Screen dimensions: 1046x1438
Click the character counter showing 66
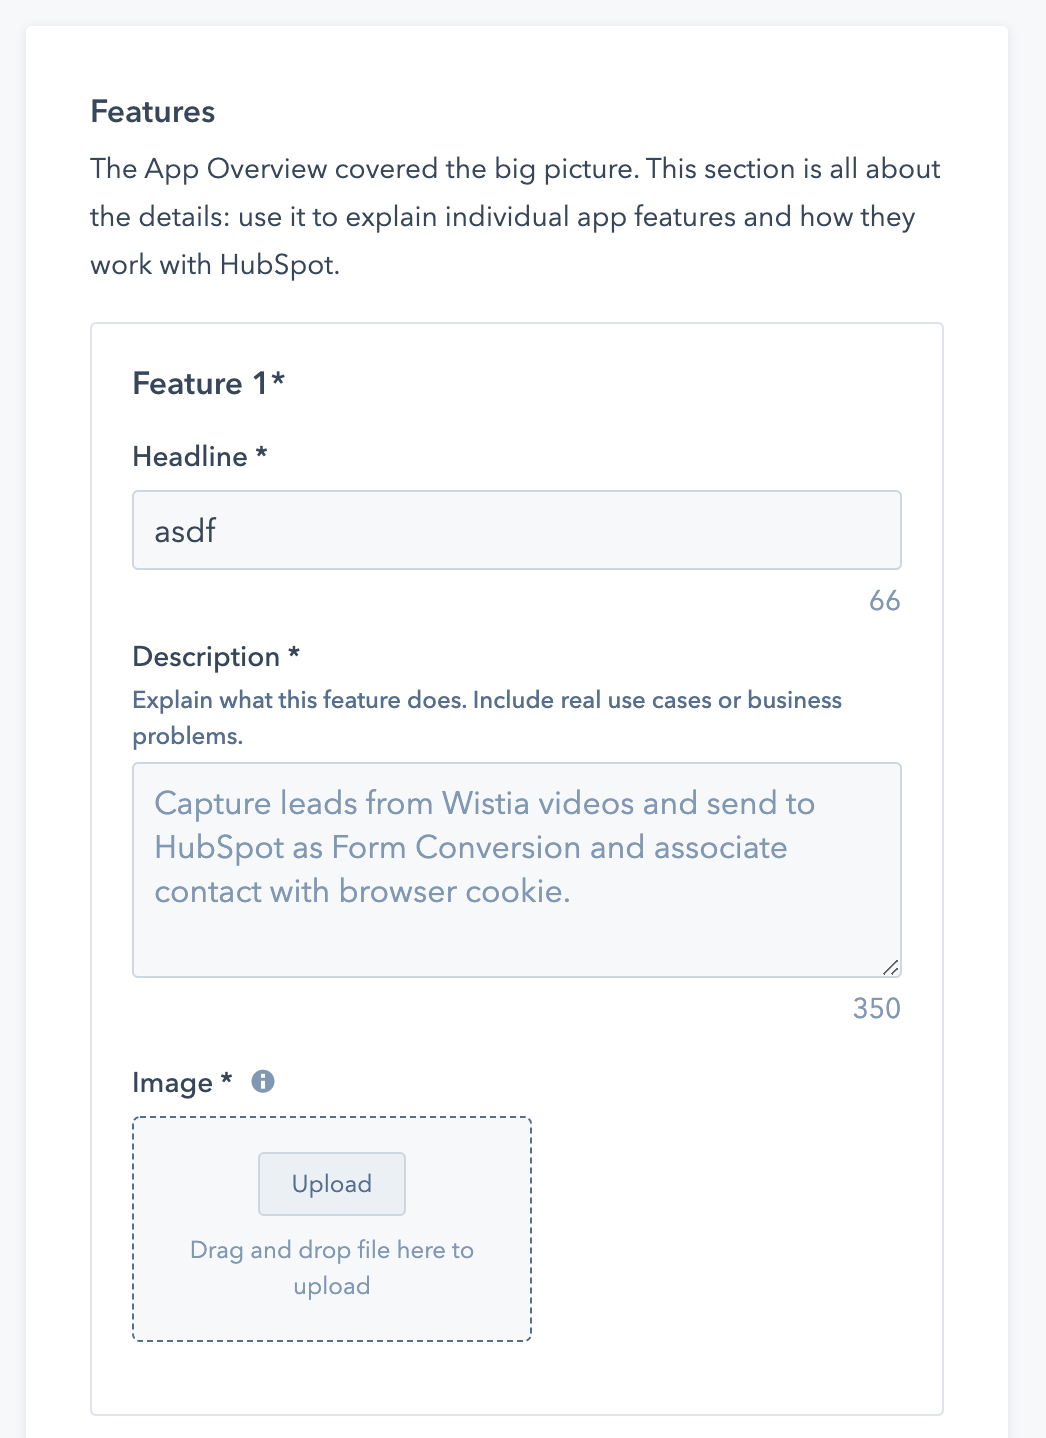tap(884, 600)
